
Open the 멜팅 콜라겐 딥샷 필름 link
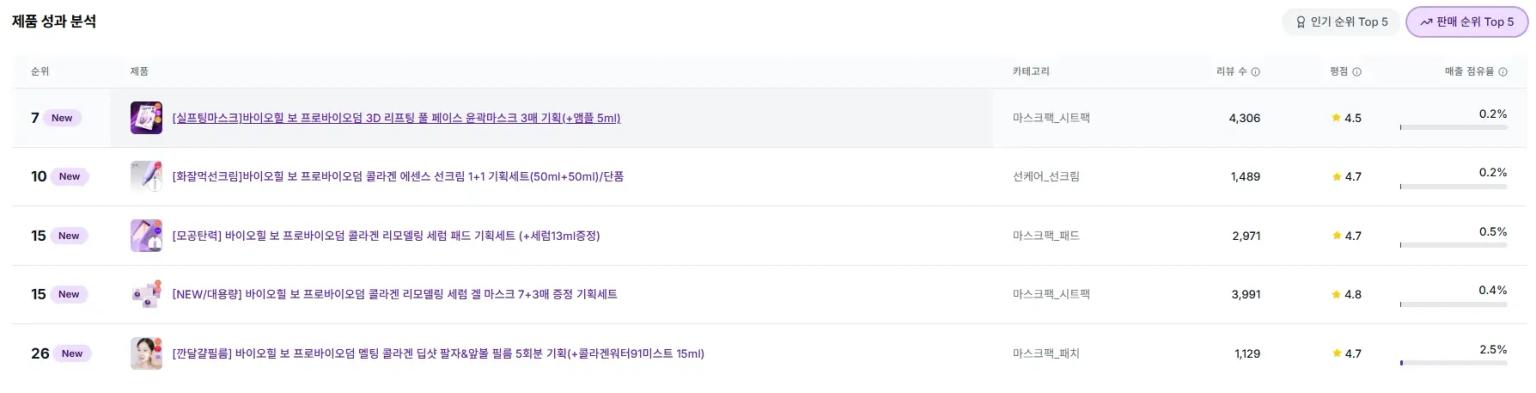tap(438, 354)
